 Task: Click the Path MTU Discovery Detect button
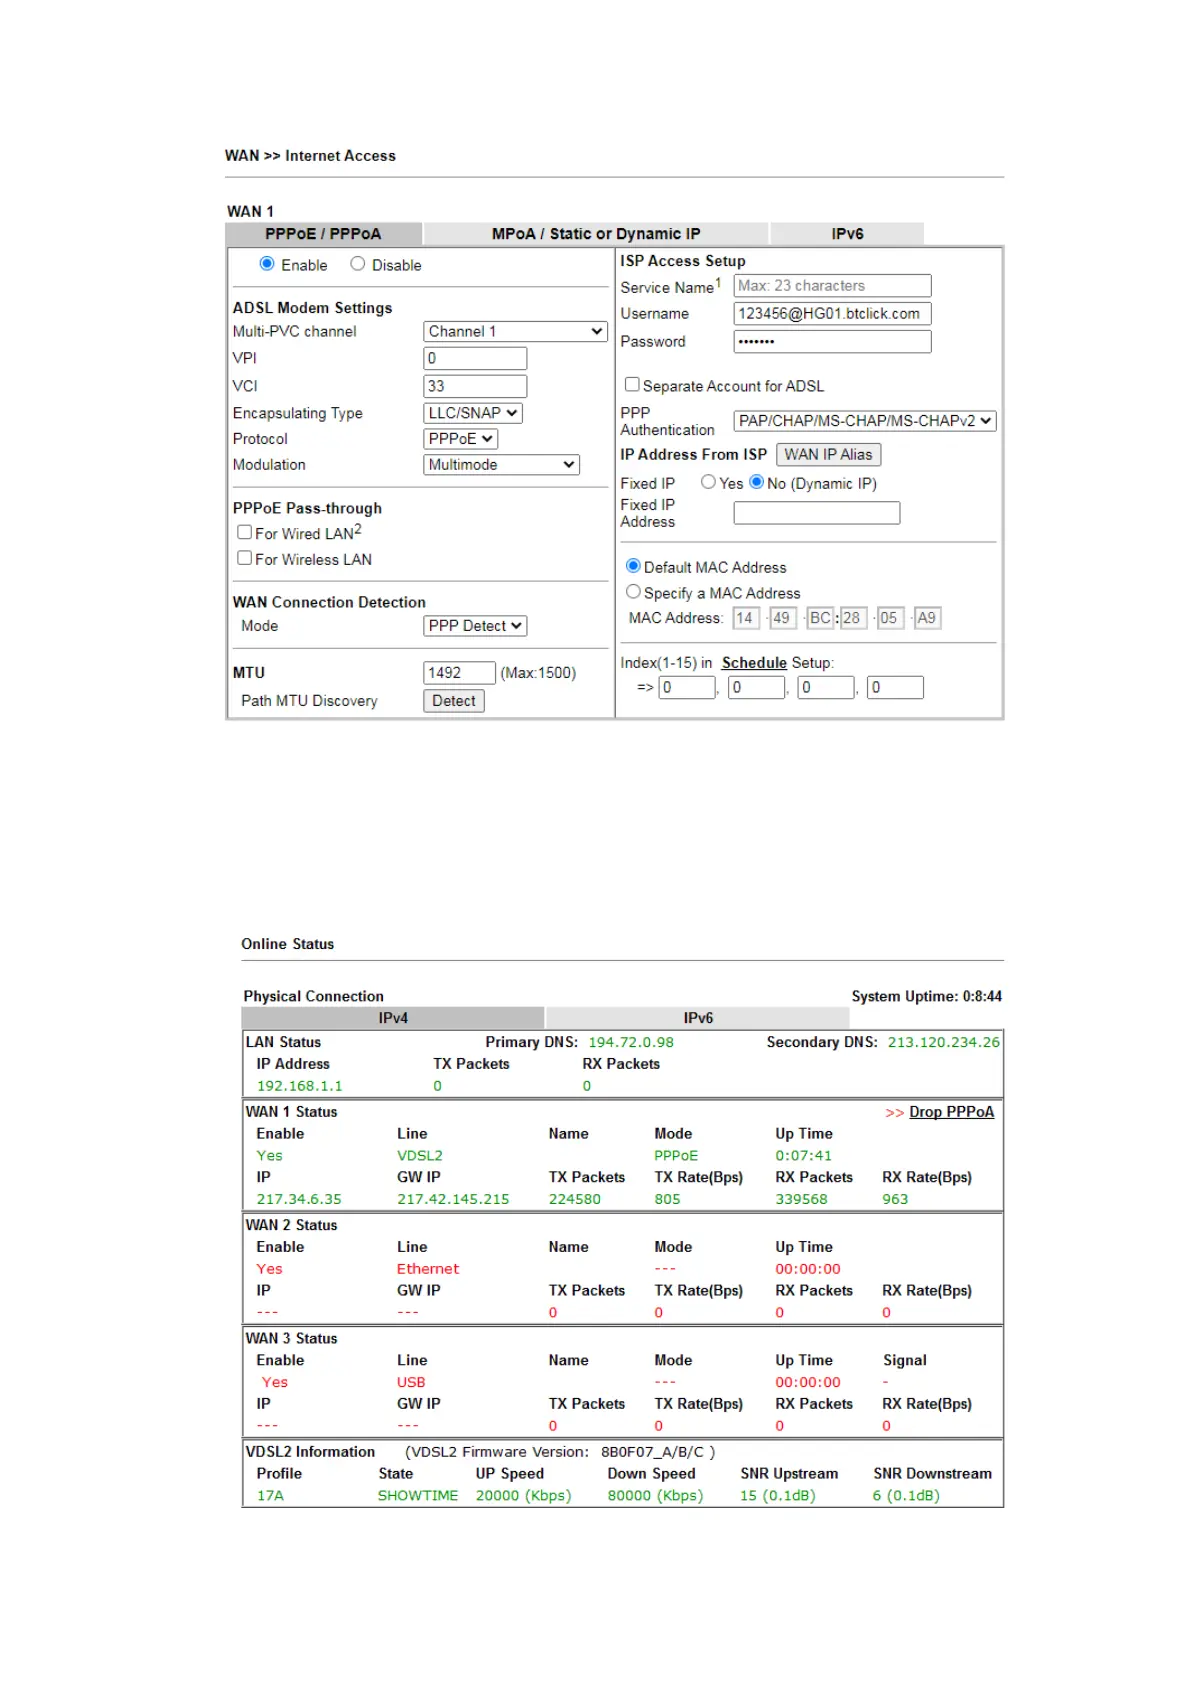454,701
